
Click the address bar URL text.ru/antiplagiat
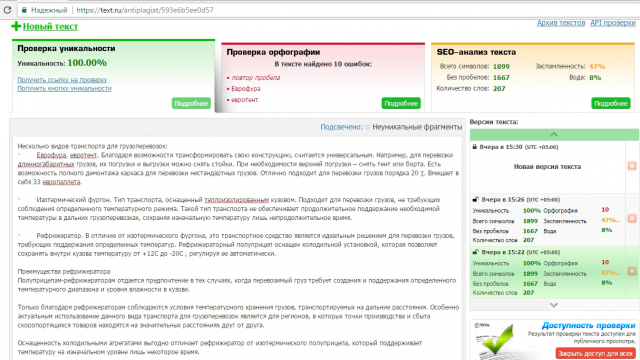(144, 10)
